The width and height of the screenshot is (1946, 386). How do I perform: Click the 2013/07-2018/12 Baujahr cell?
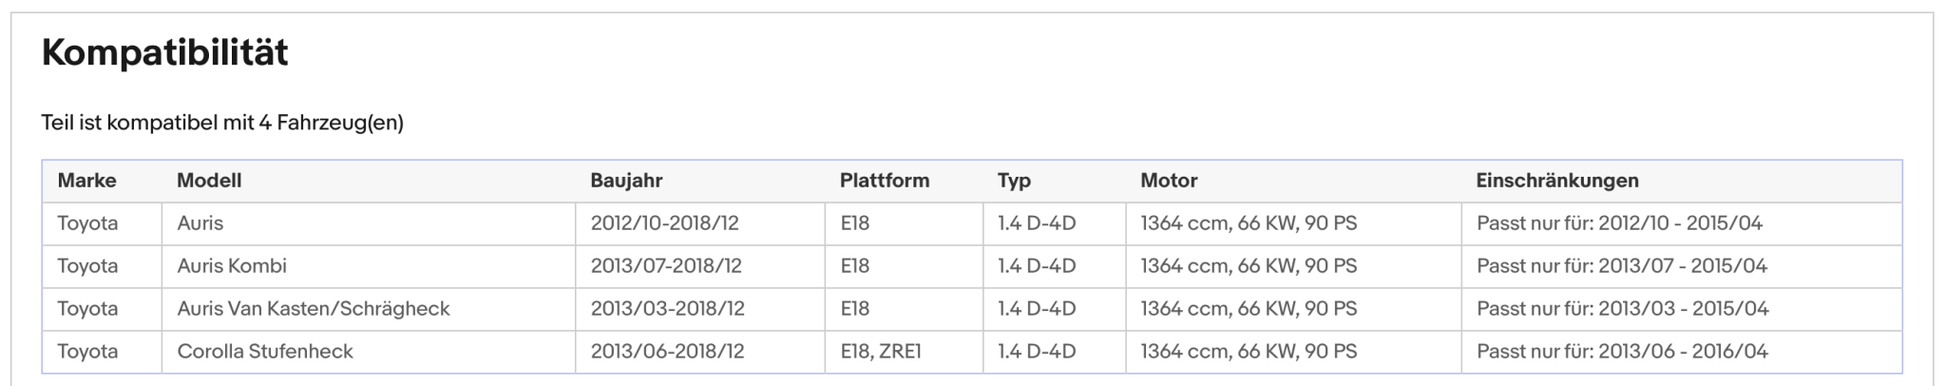pyautogui.click(x=700, y=267)
